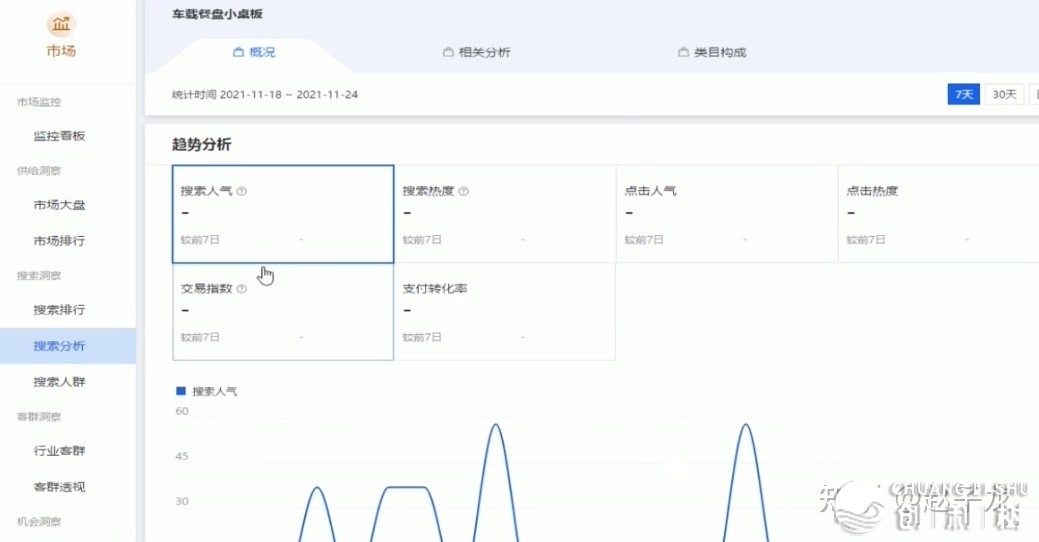
Task: Click the 趋势分析 section heading
Action: pos(201,144)
